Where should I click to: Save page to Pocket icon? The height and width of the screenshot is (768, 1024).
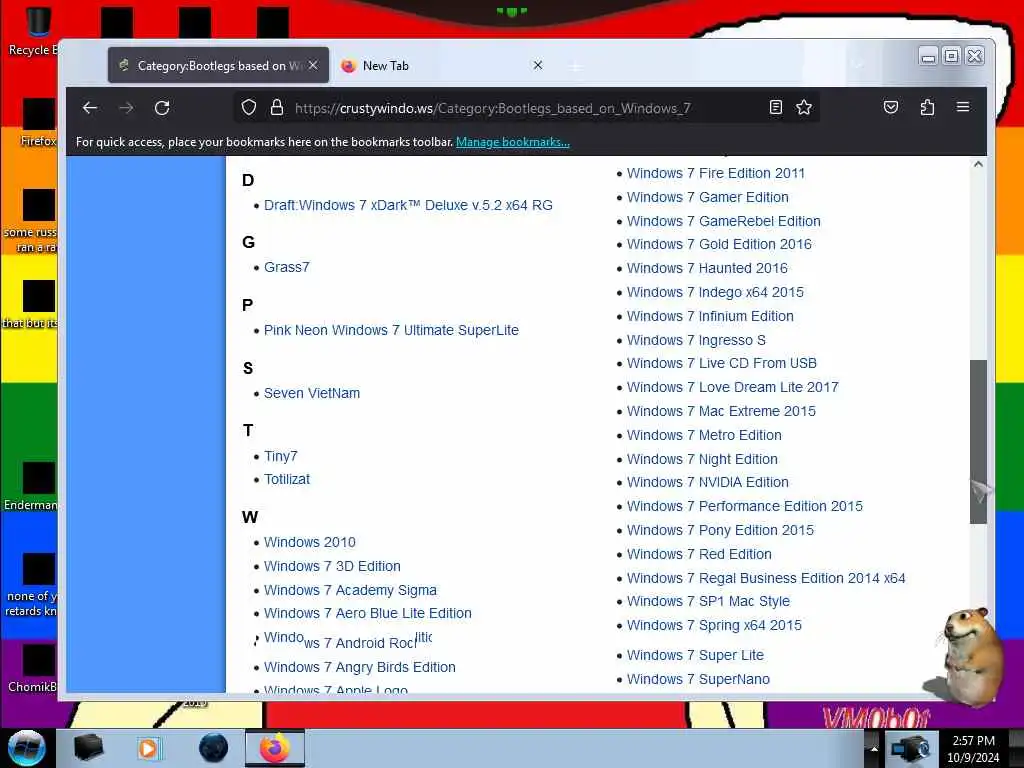coord(891,107)
